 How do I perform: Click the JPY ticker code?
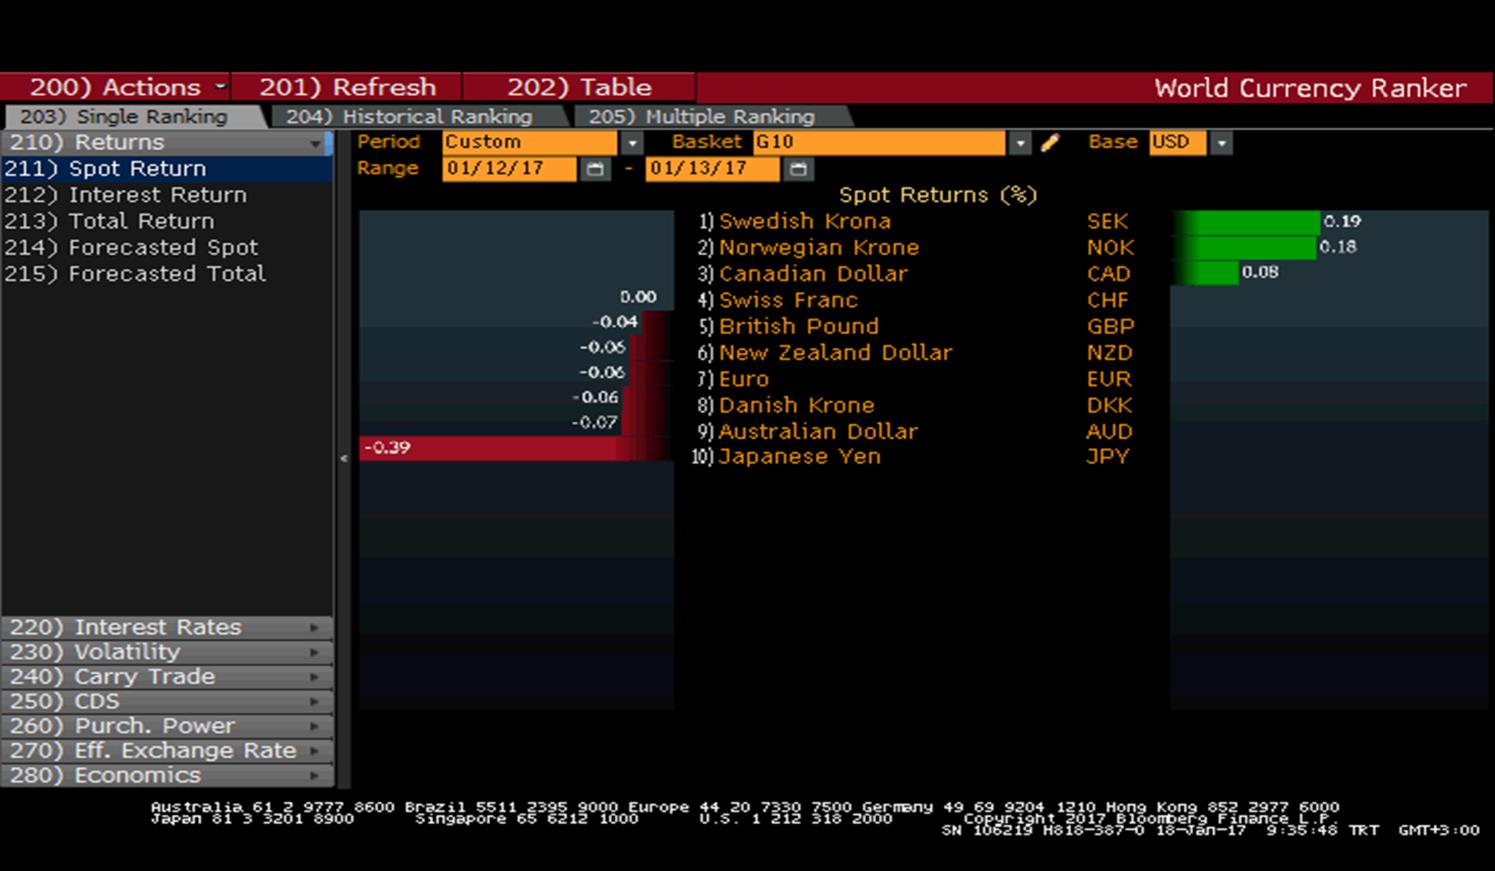click(1108, 457)
